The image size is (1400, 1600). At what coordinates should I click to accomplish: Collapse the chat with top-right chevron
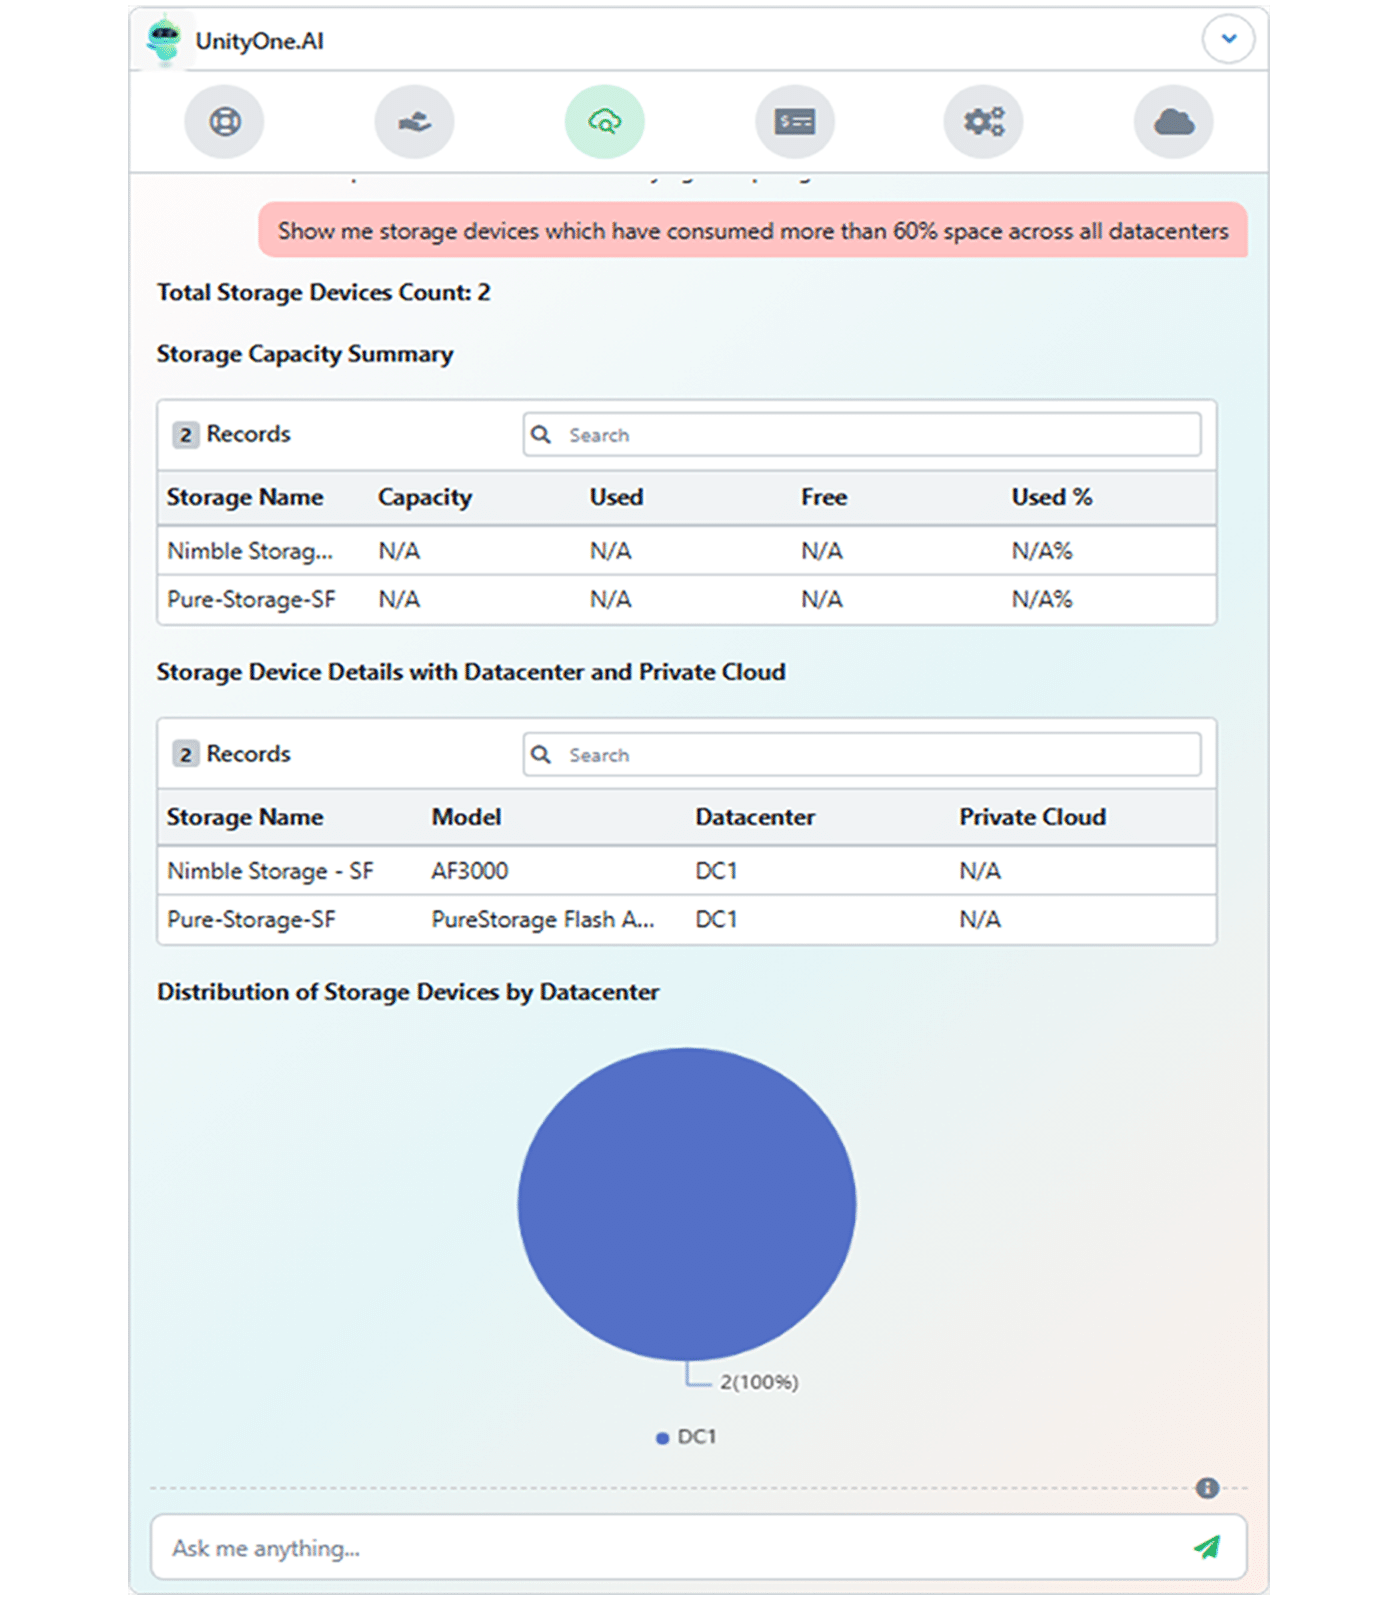coord(1228,40)
